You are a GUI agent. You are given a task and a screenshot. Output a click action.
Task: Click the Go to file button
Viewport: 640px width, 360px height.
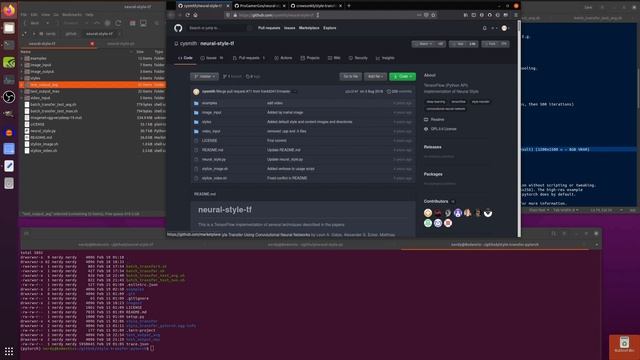350,76
